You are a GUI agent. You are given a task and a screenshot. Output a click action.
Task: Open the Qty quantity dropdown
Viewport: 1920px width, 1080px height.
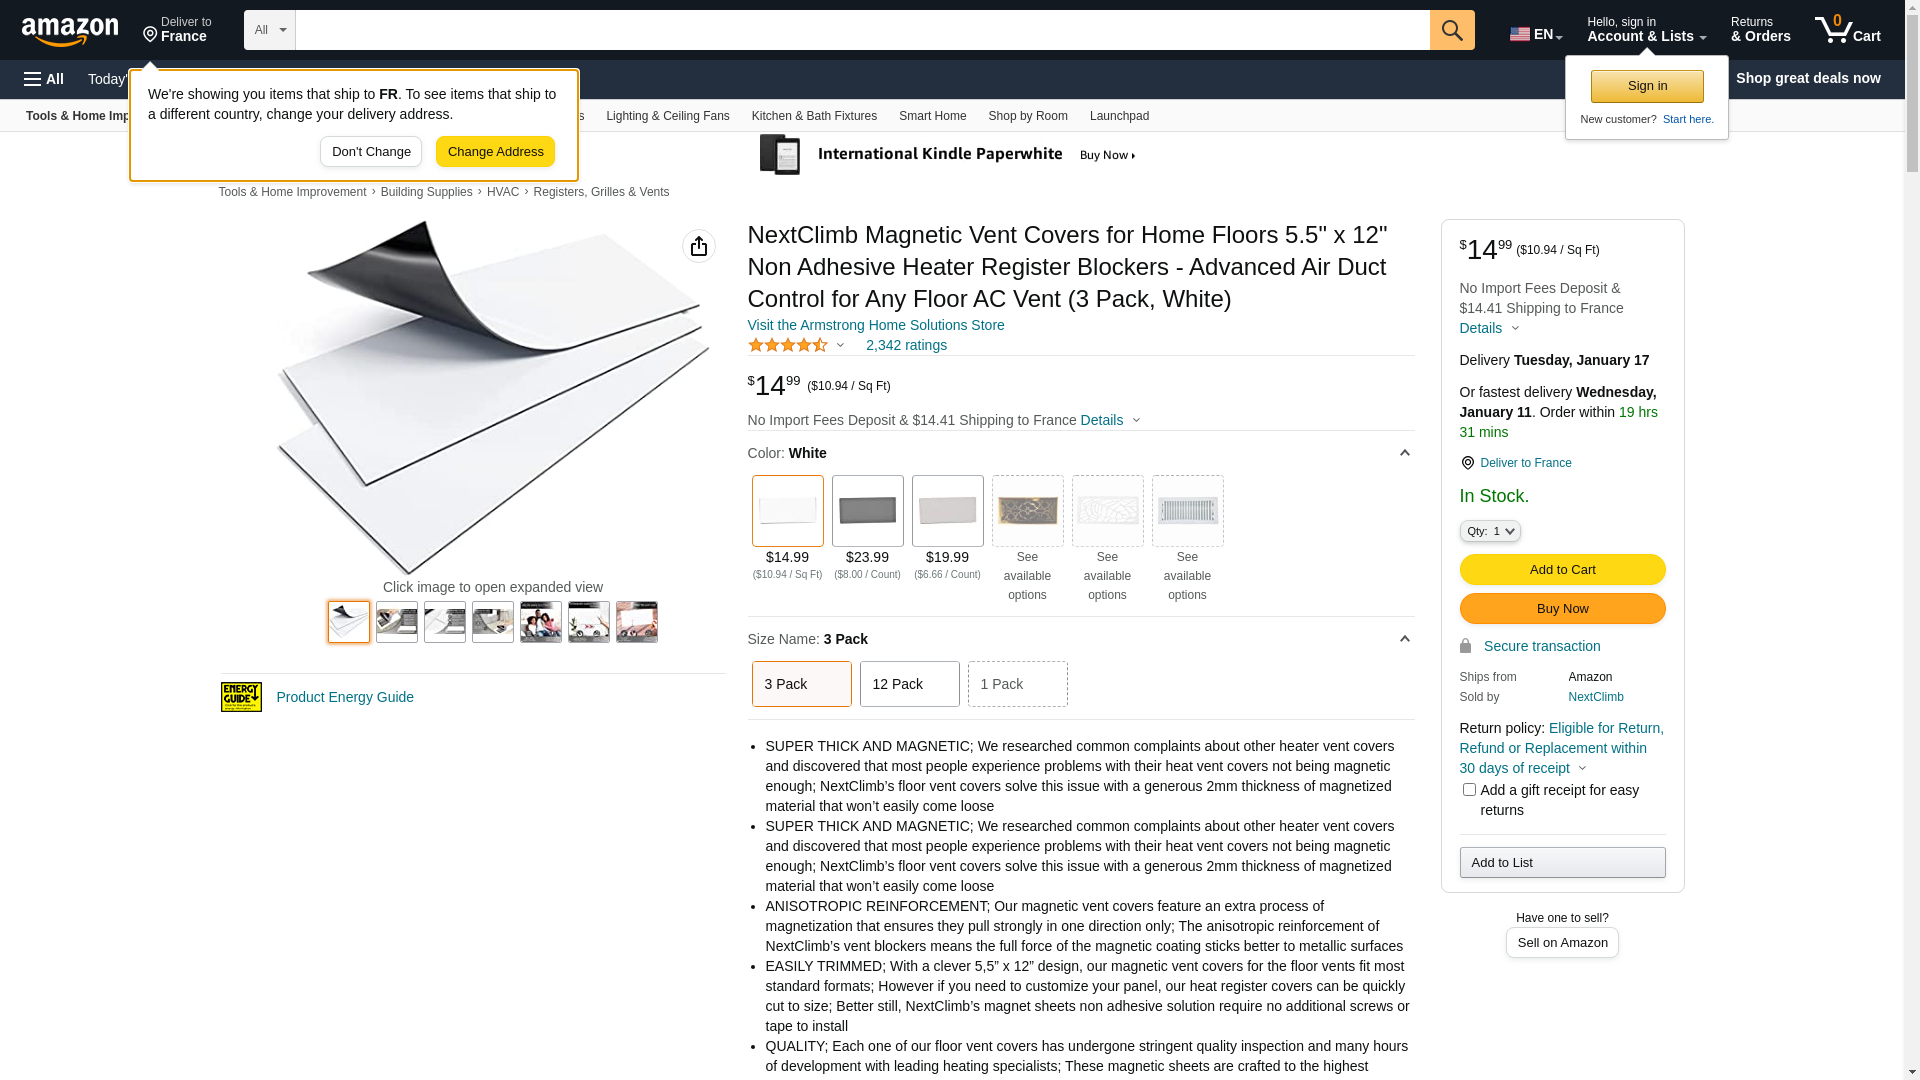[1490, 532]
